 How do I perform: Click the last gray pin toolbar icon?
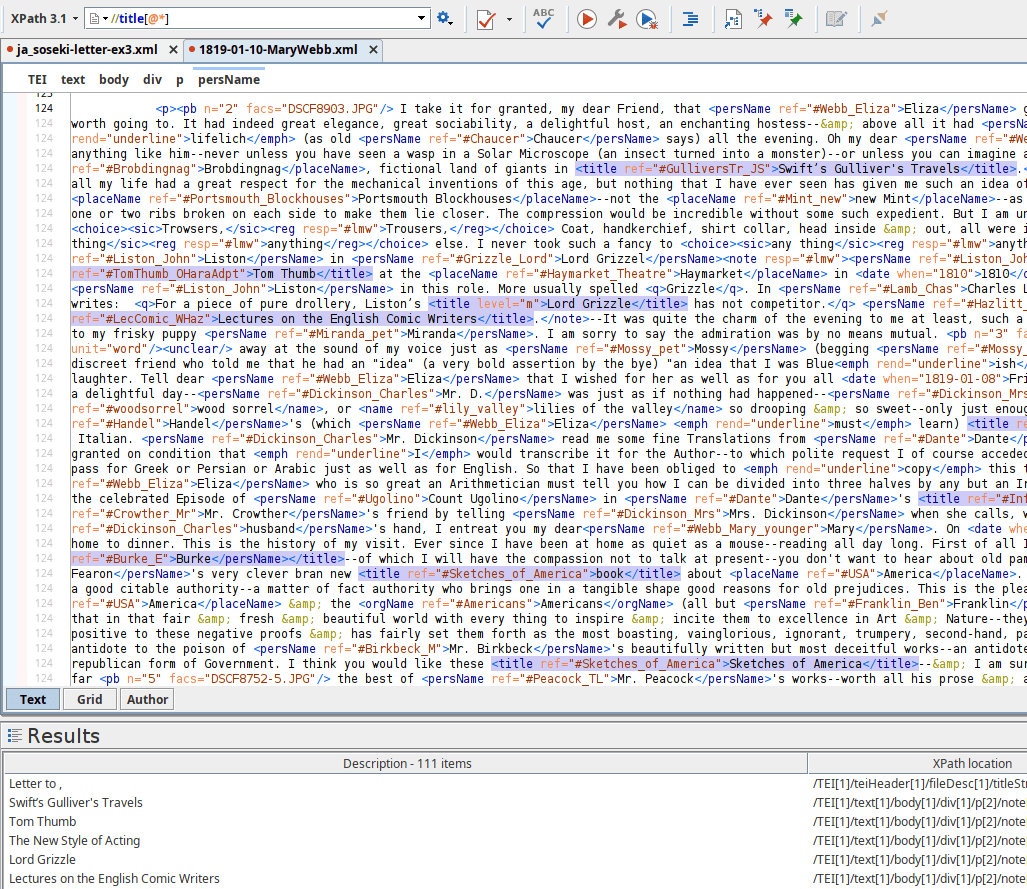point(879,19)
